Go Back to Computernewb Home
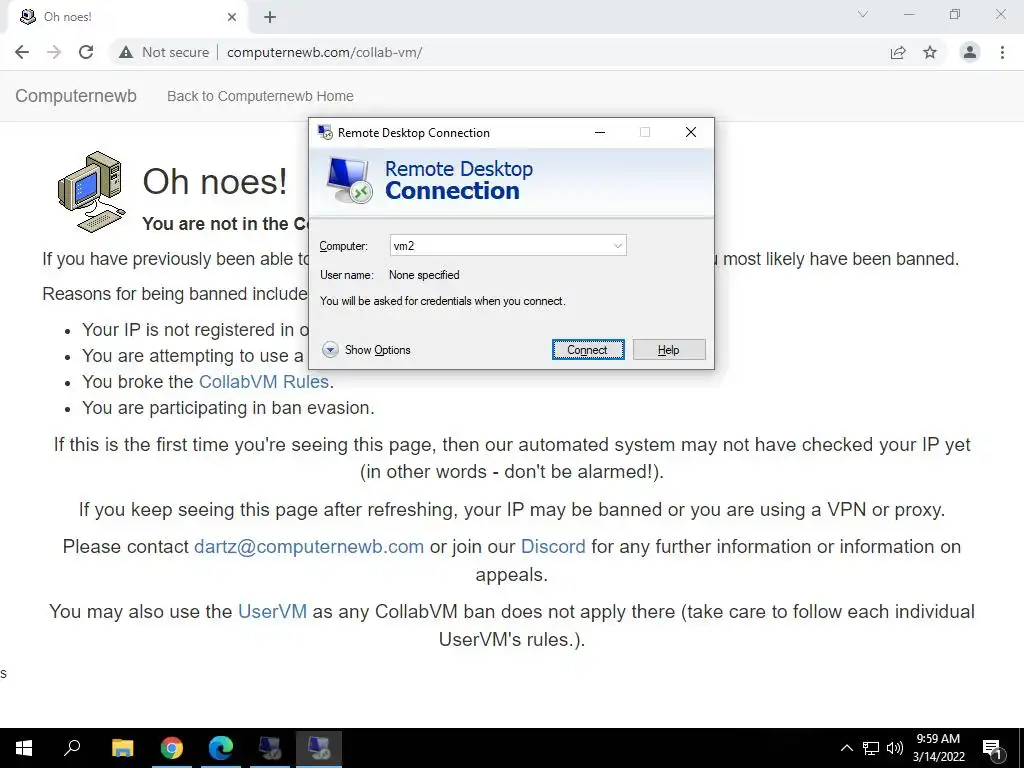 [260, 96]
